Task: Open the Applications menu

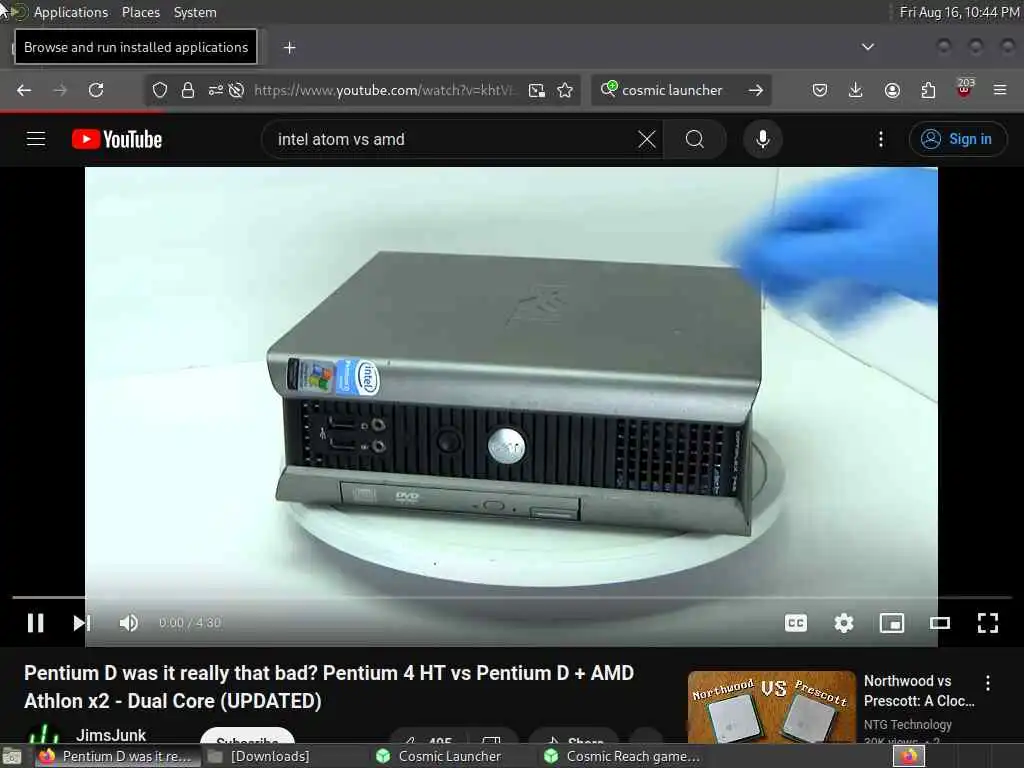Action: tap(71, 12)
